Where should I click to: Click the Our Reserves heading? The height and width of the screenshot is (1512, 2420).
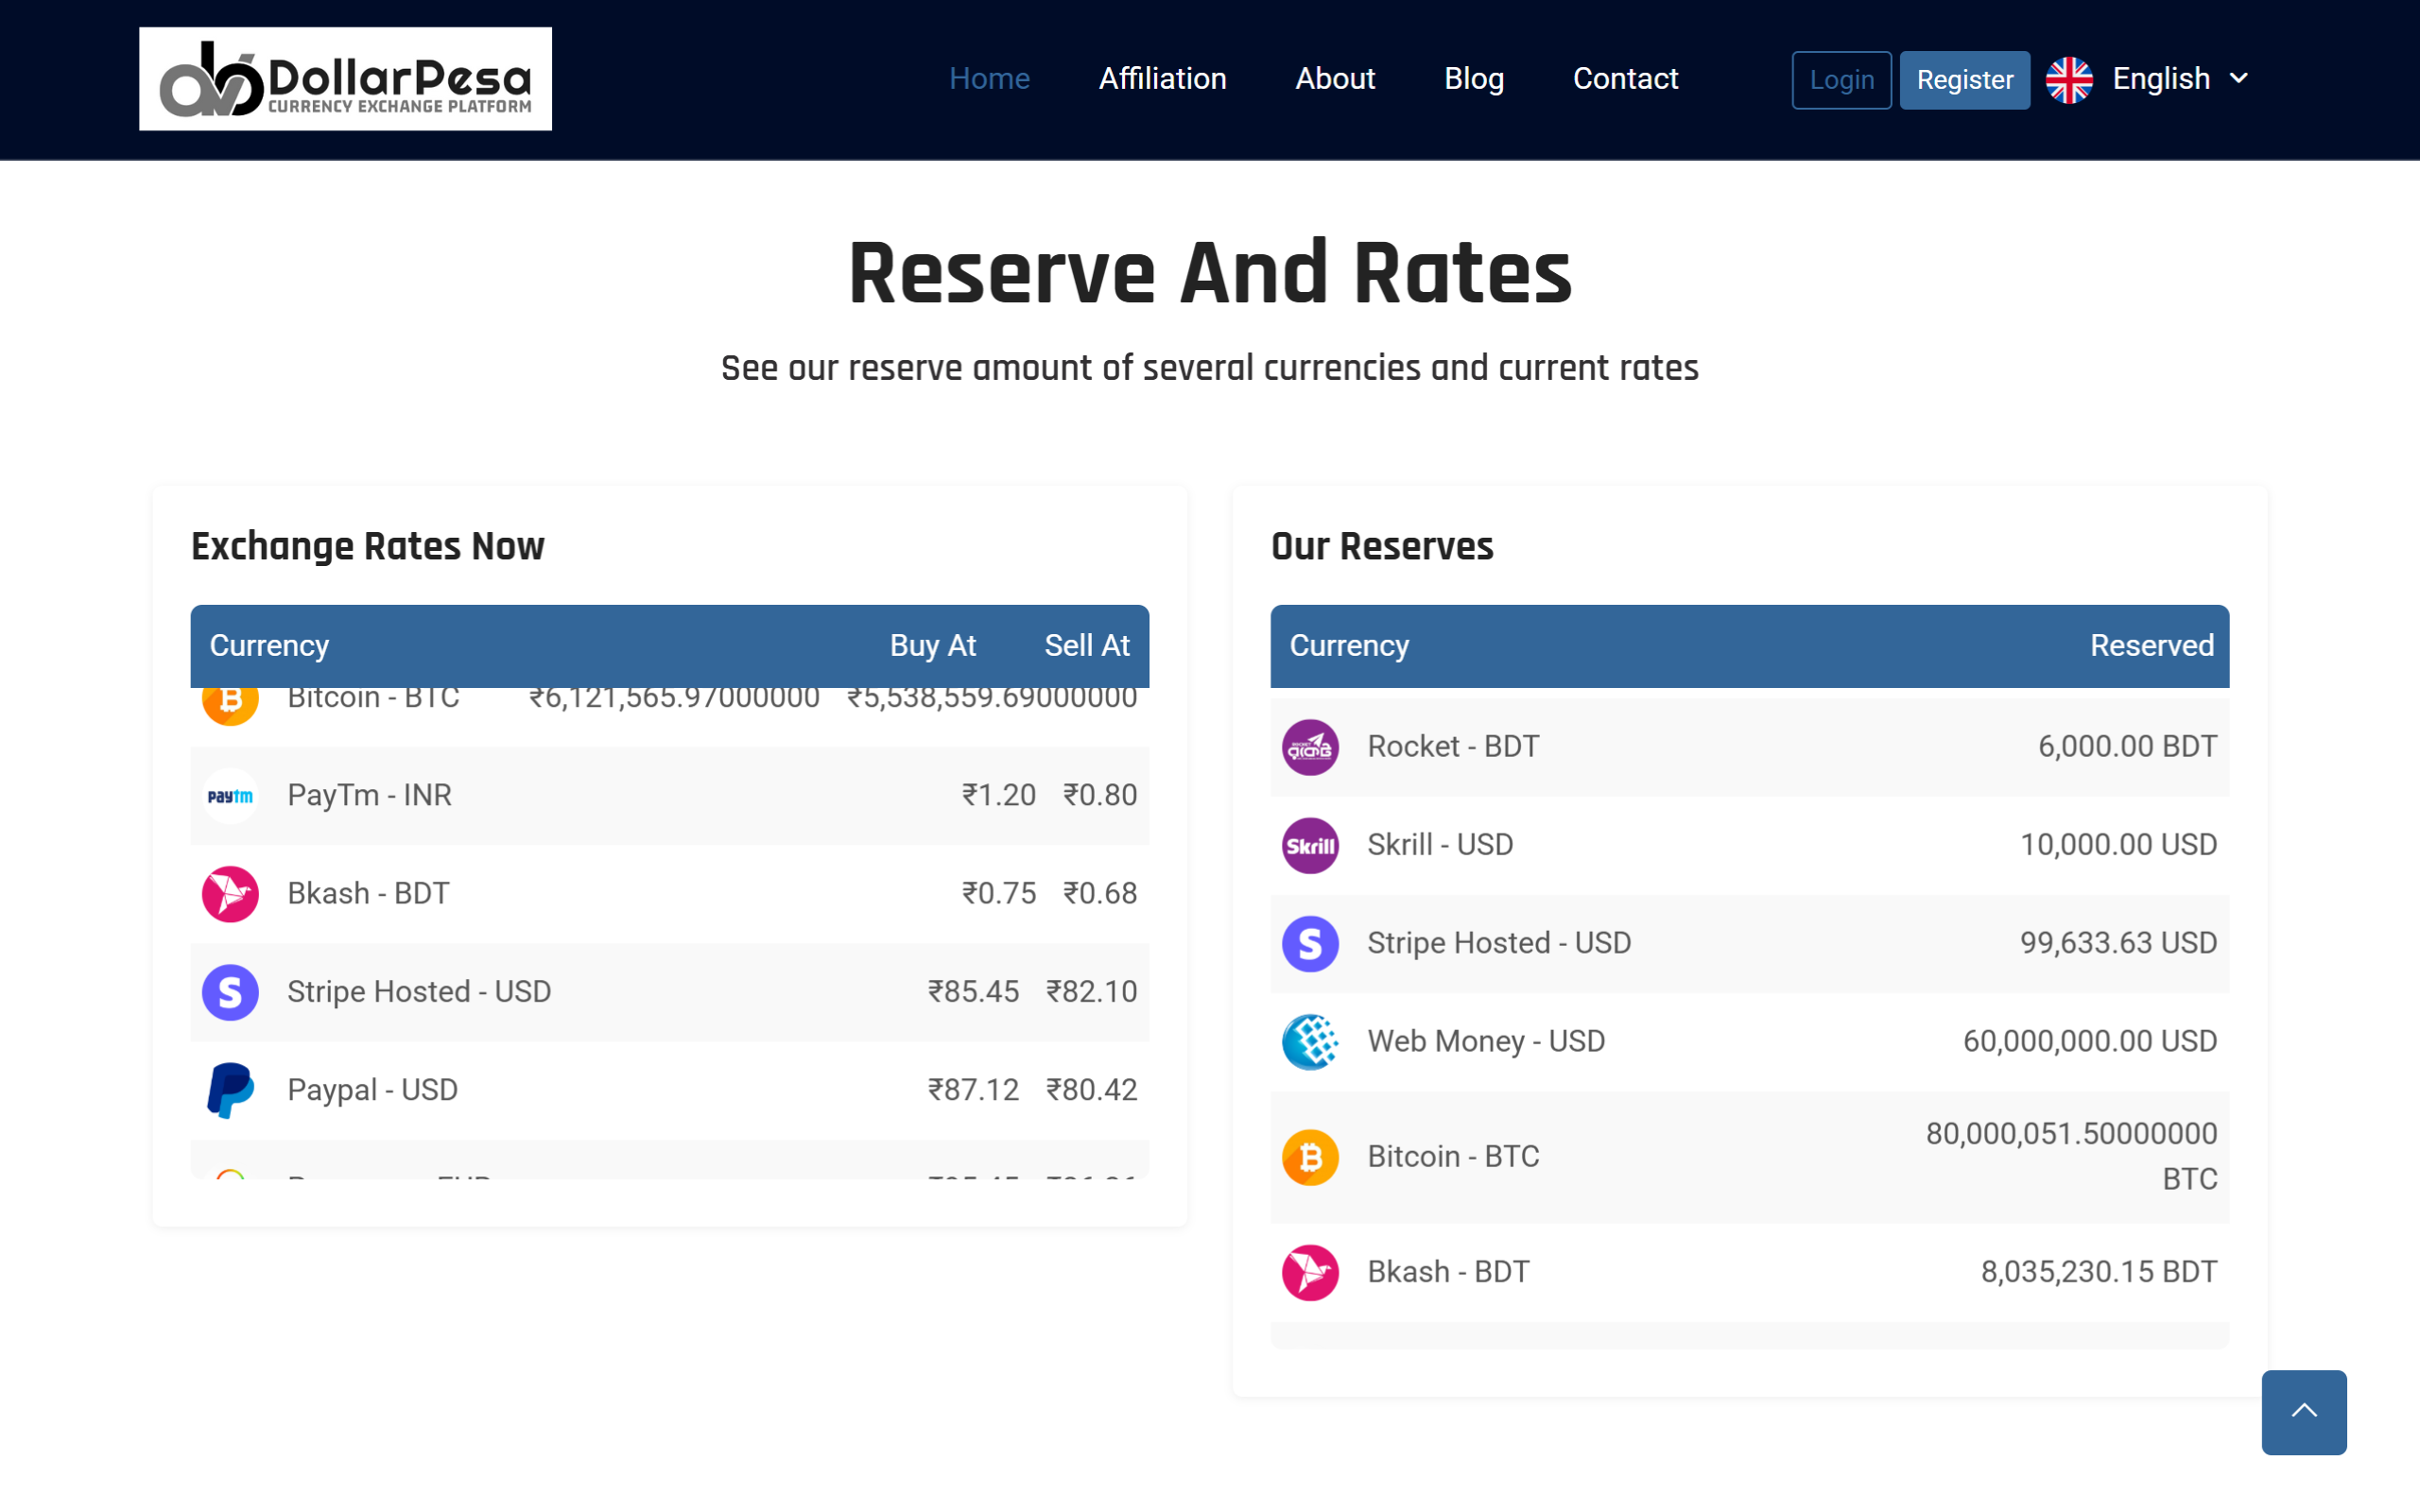pos(1381,547)
